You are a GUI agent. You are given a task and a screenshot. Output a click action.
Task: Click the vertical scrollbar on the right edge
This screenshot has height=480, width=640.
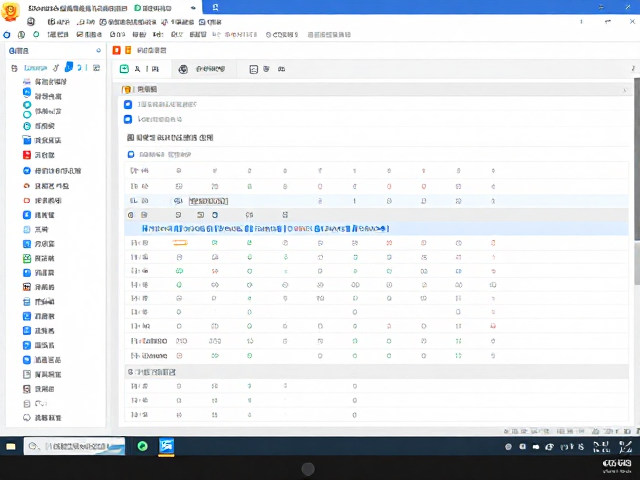pyautogui.click(x=637, y=159)
